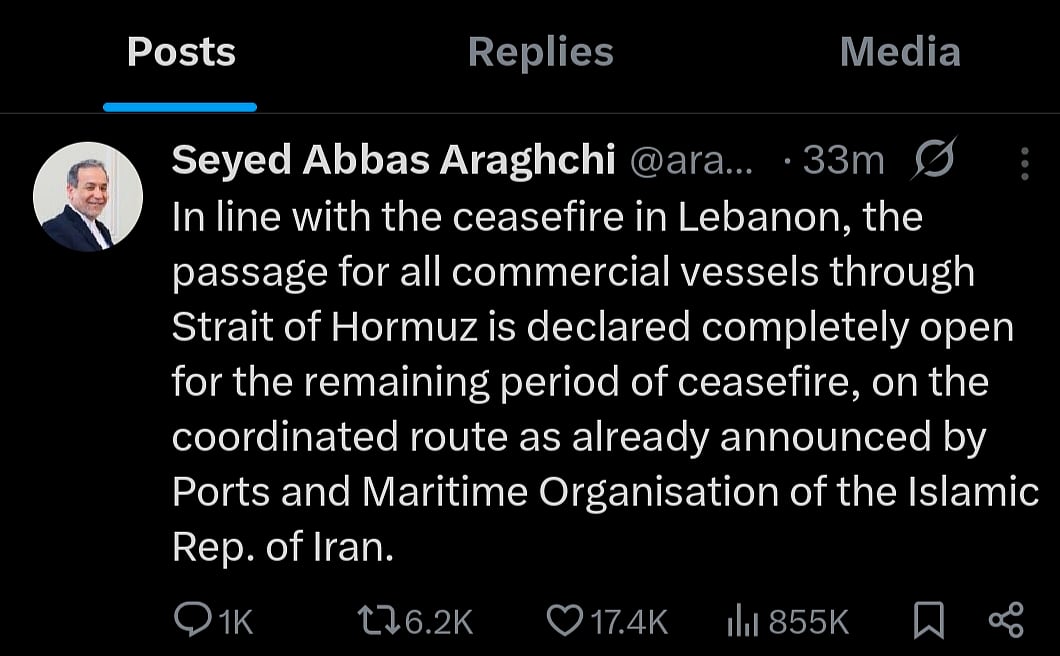Open Seyed Abbas Araghchi's profile picture

pos(88,197)
